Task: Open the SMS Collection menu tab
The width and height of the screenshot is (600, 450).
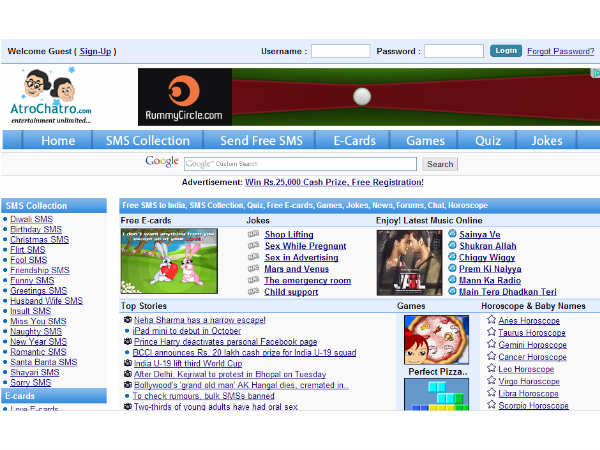Action: (148, 140)
